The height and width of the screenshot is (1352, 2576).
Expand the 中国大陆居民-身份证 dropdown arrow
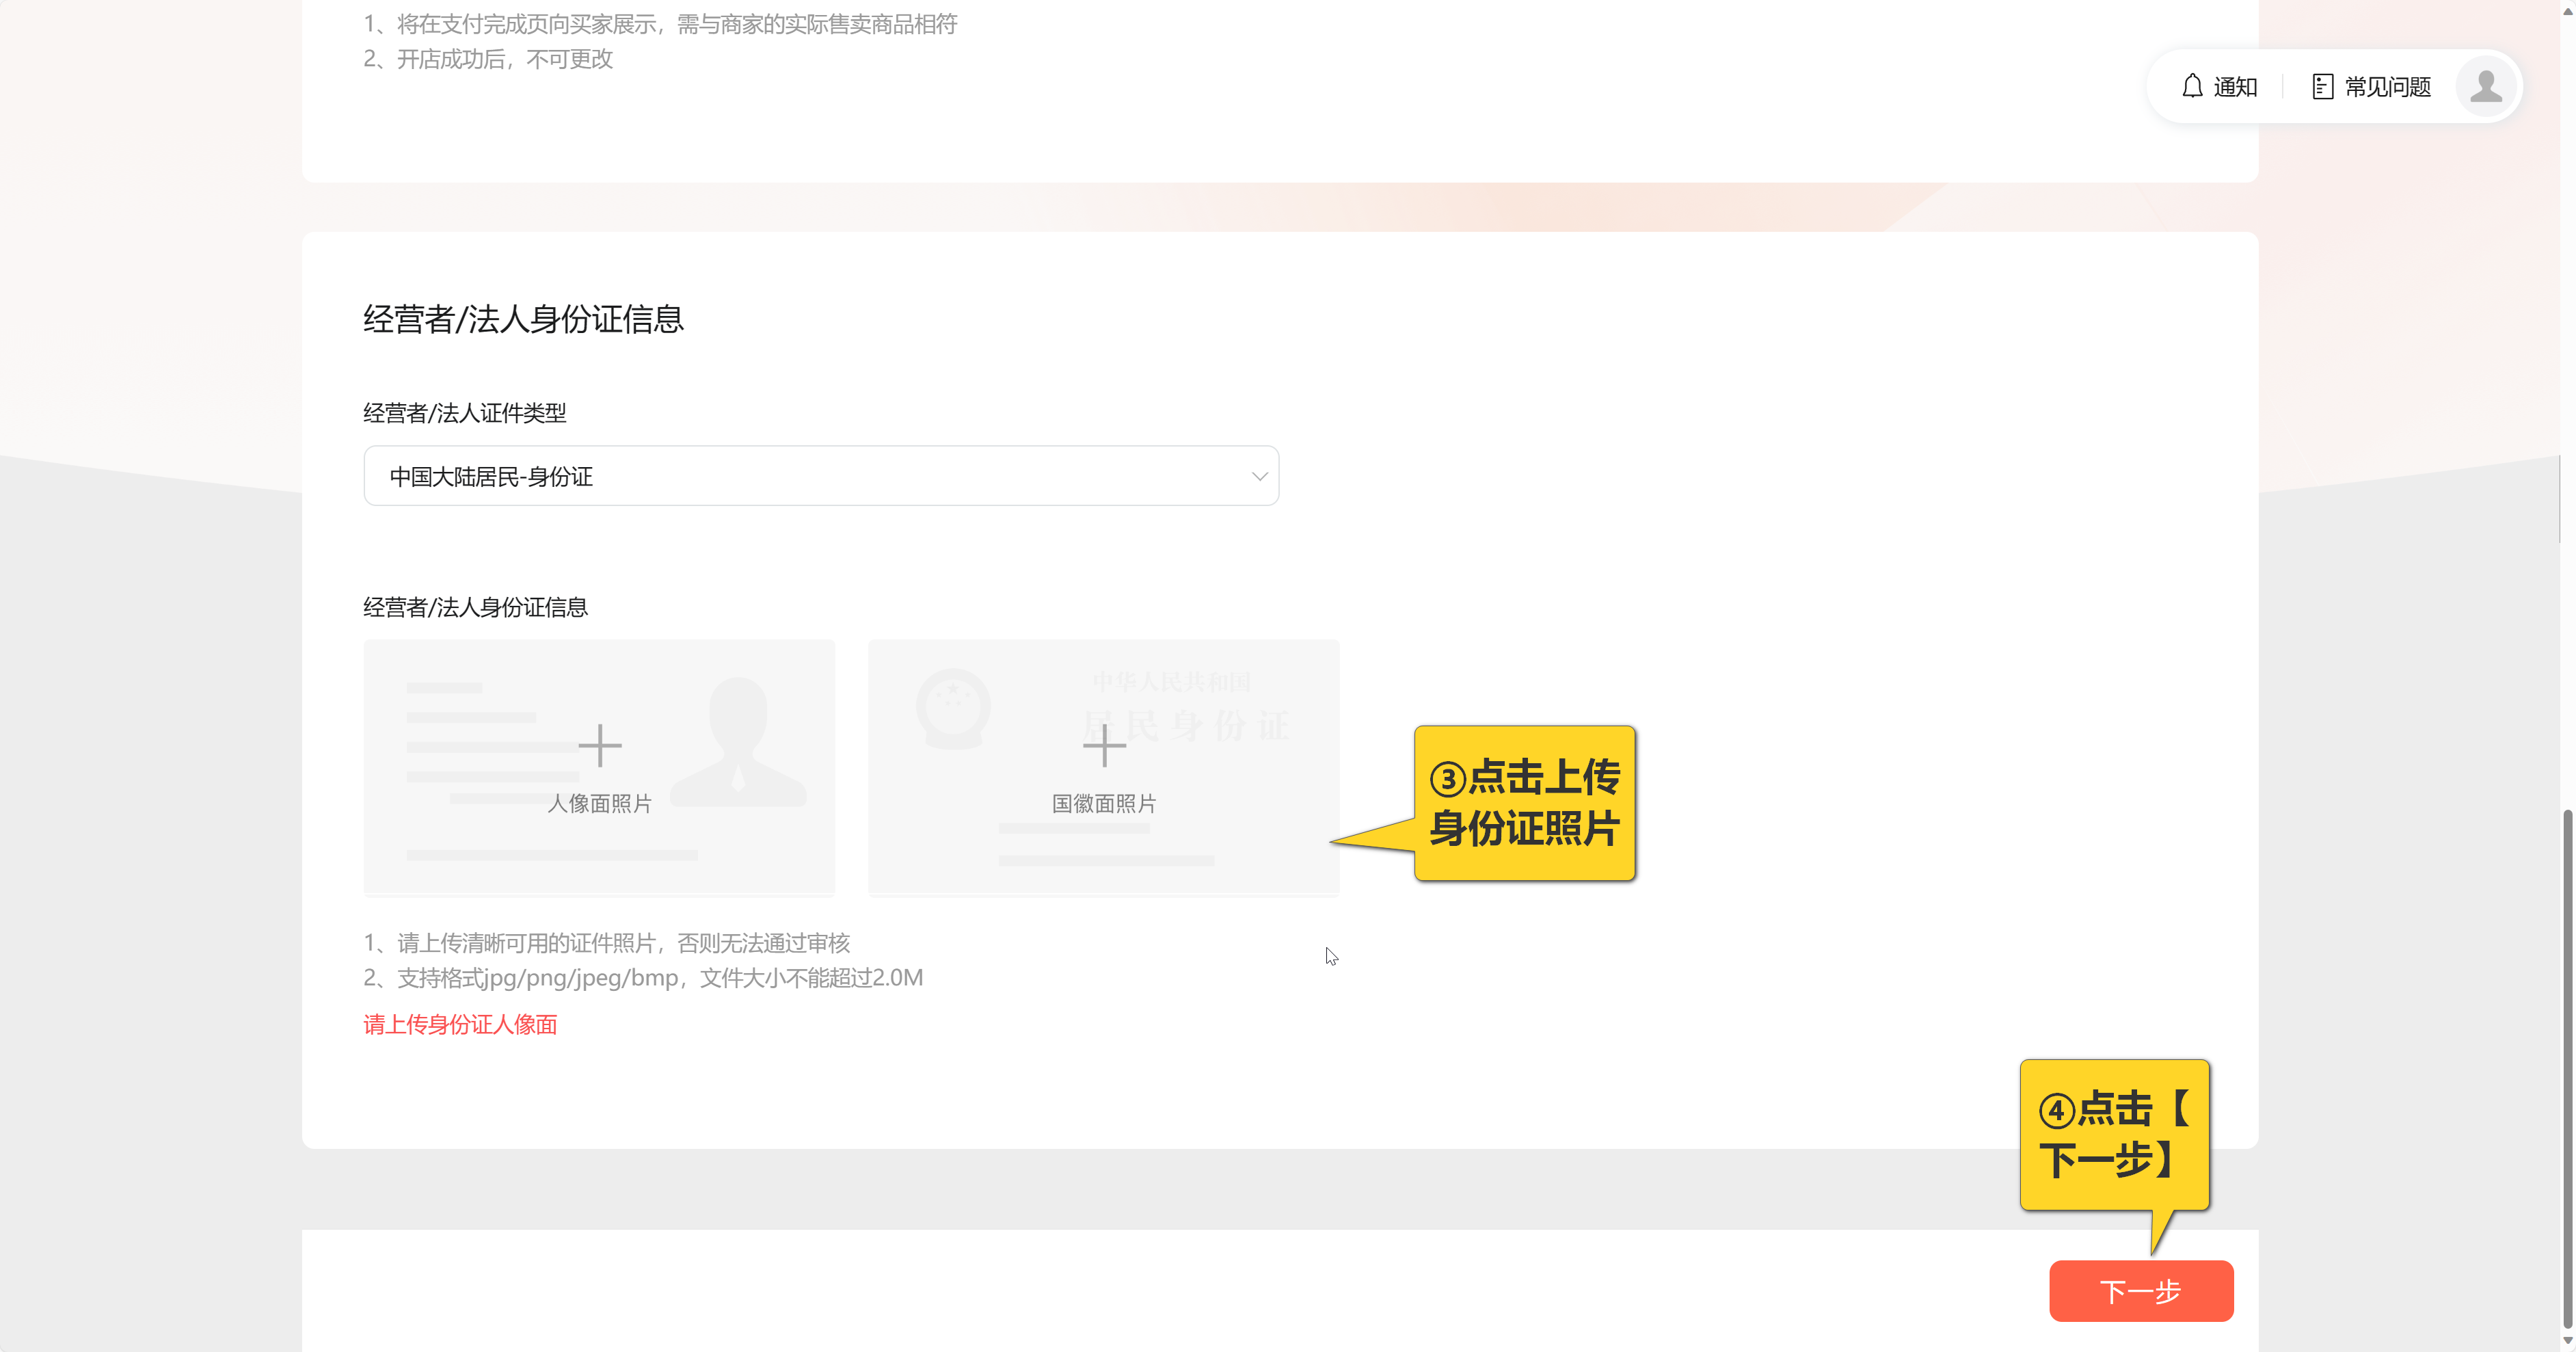click(1259, 477)
